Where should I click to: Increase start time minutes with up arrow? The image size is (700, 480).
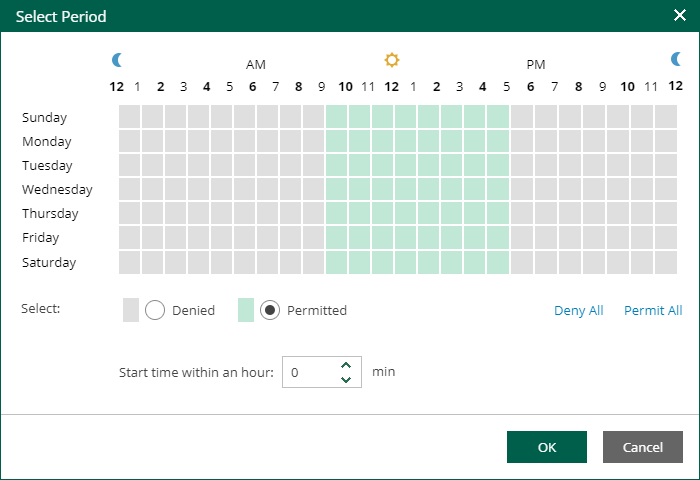click(346, 365)
